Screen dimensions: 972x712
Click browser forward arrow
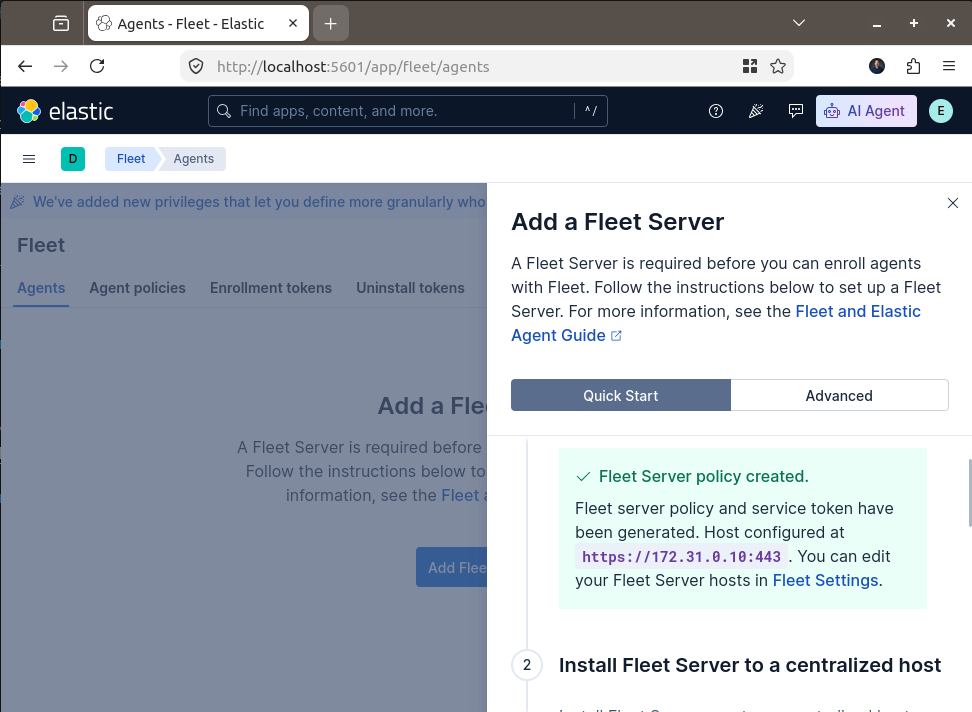[61, 66]
